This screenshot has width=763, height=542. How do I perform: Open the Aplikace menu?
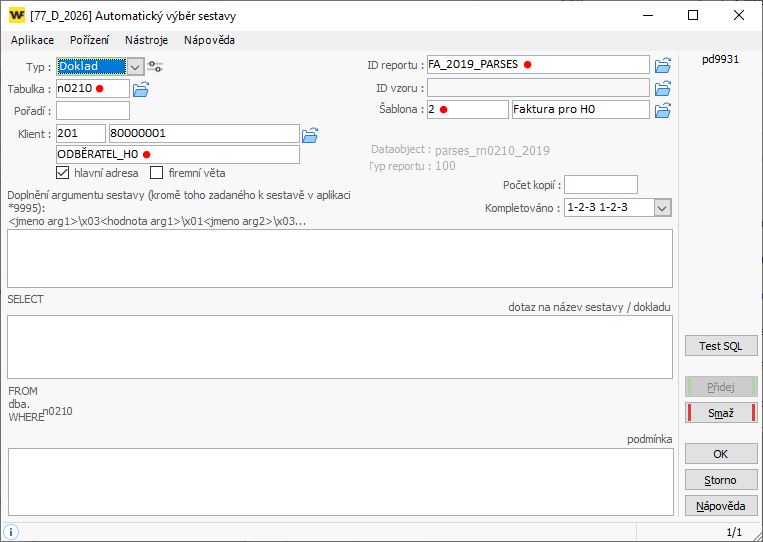coord(32,40)
